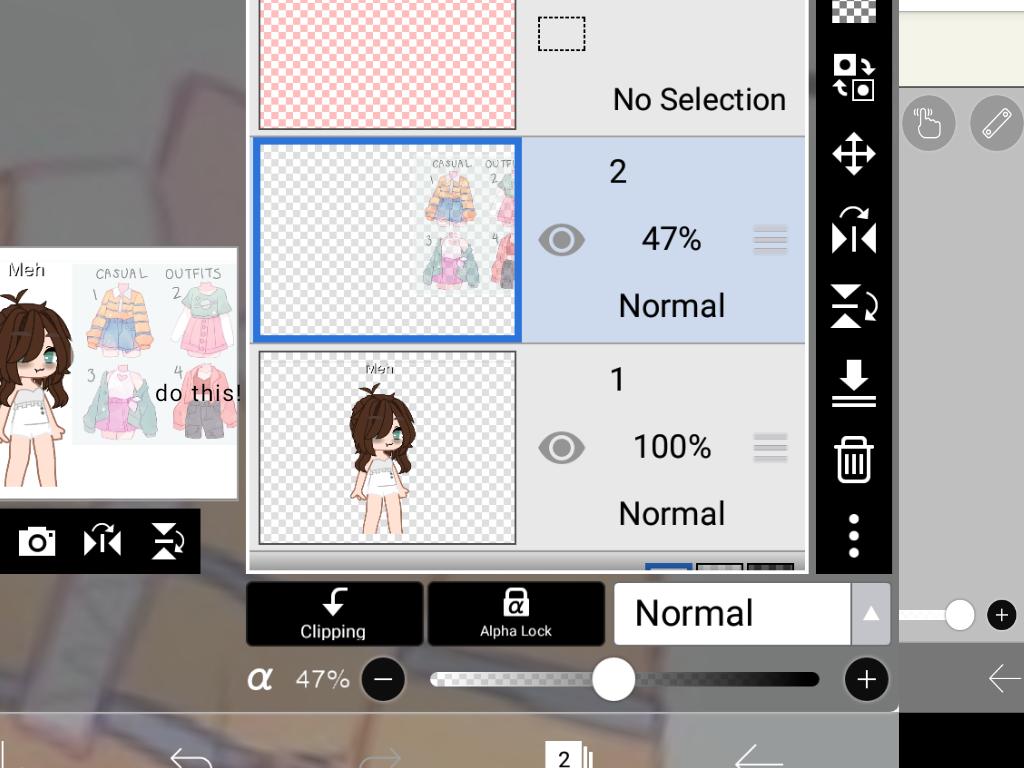Viewport: 1024px width, 768px height.
Task: Enable Alpha Lock on the layer
Action: point(516,613)
